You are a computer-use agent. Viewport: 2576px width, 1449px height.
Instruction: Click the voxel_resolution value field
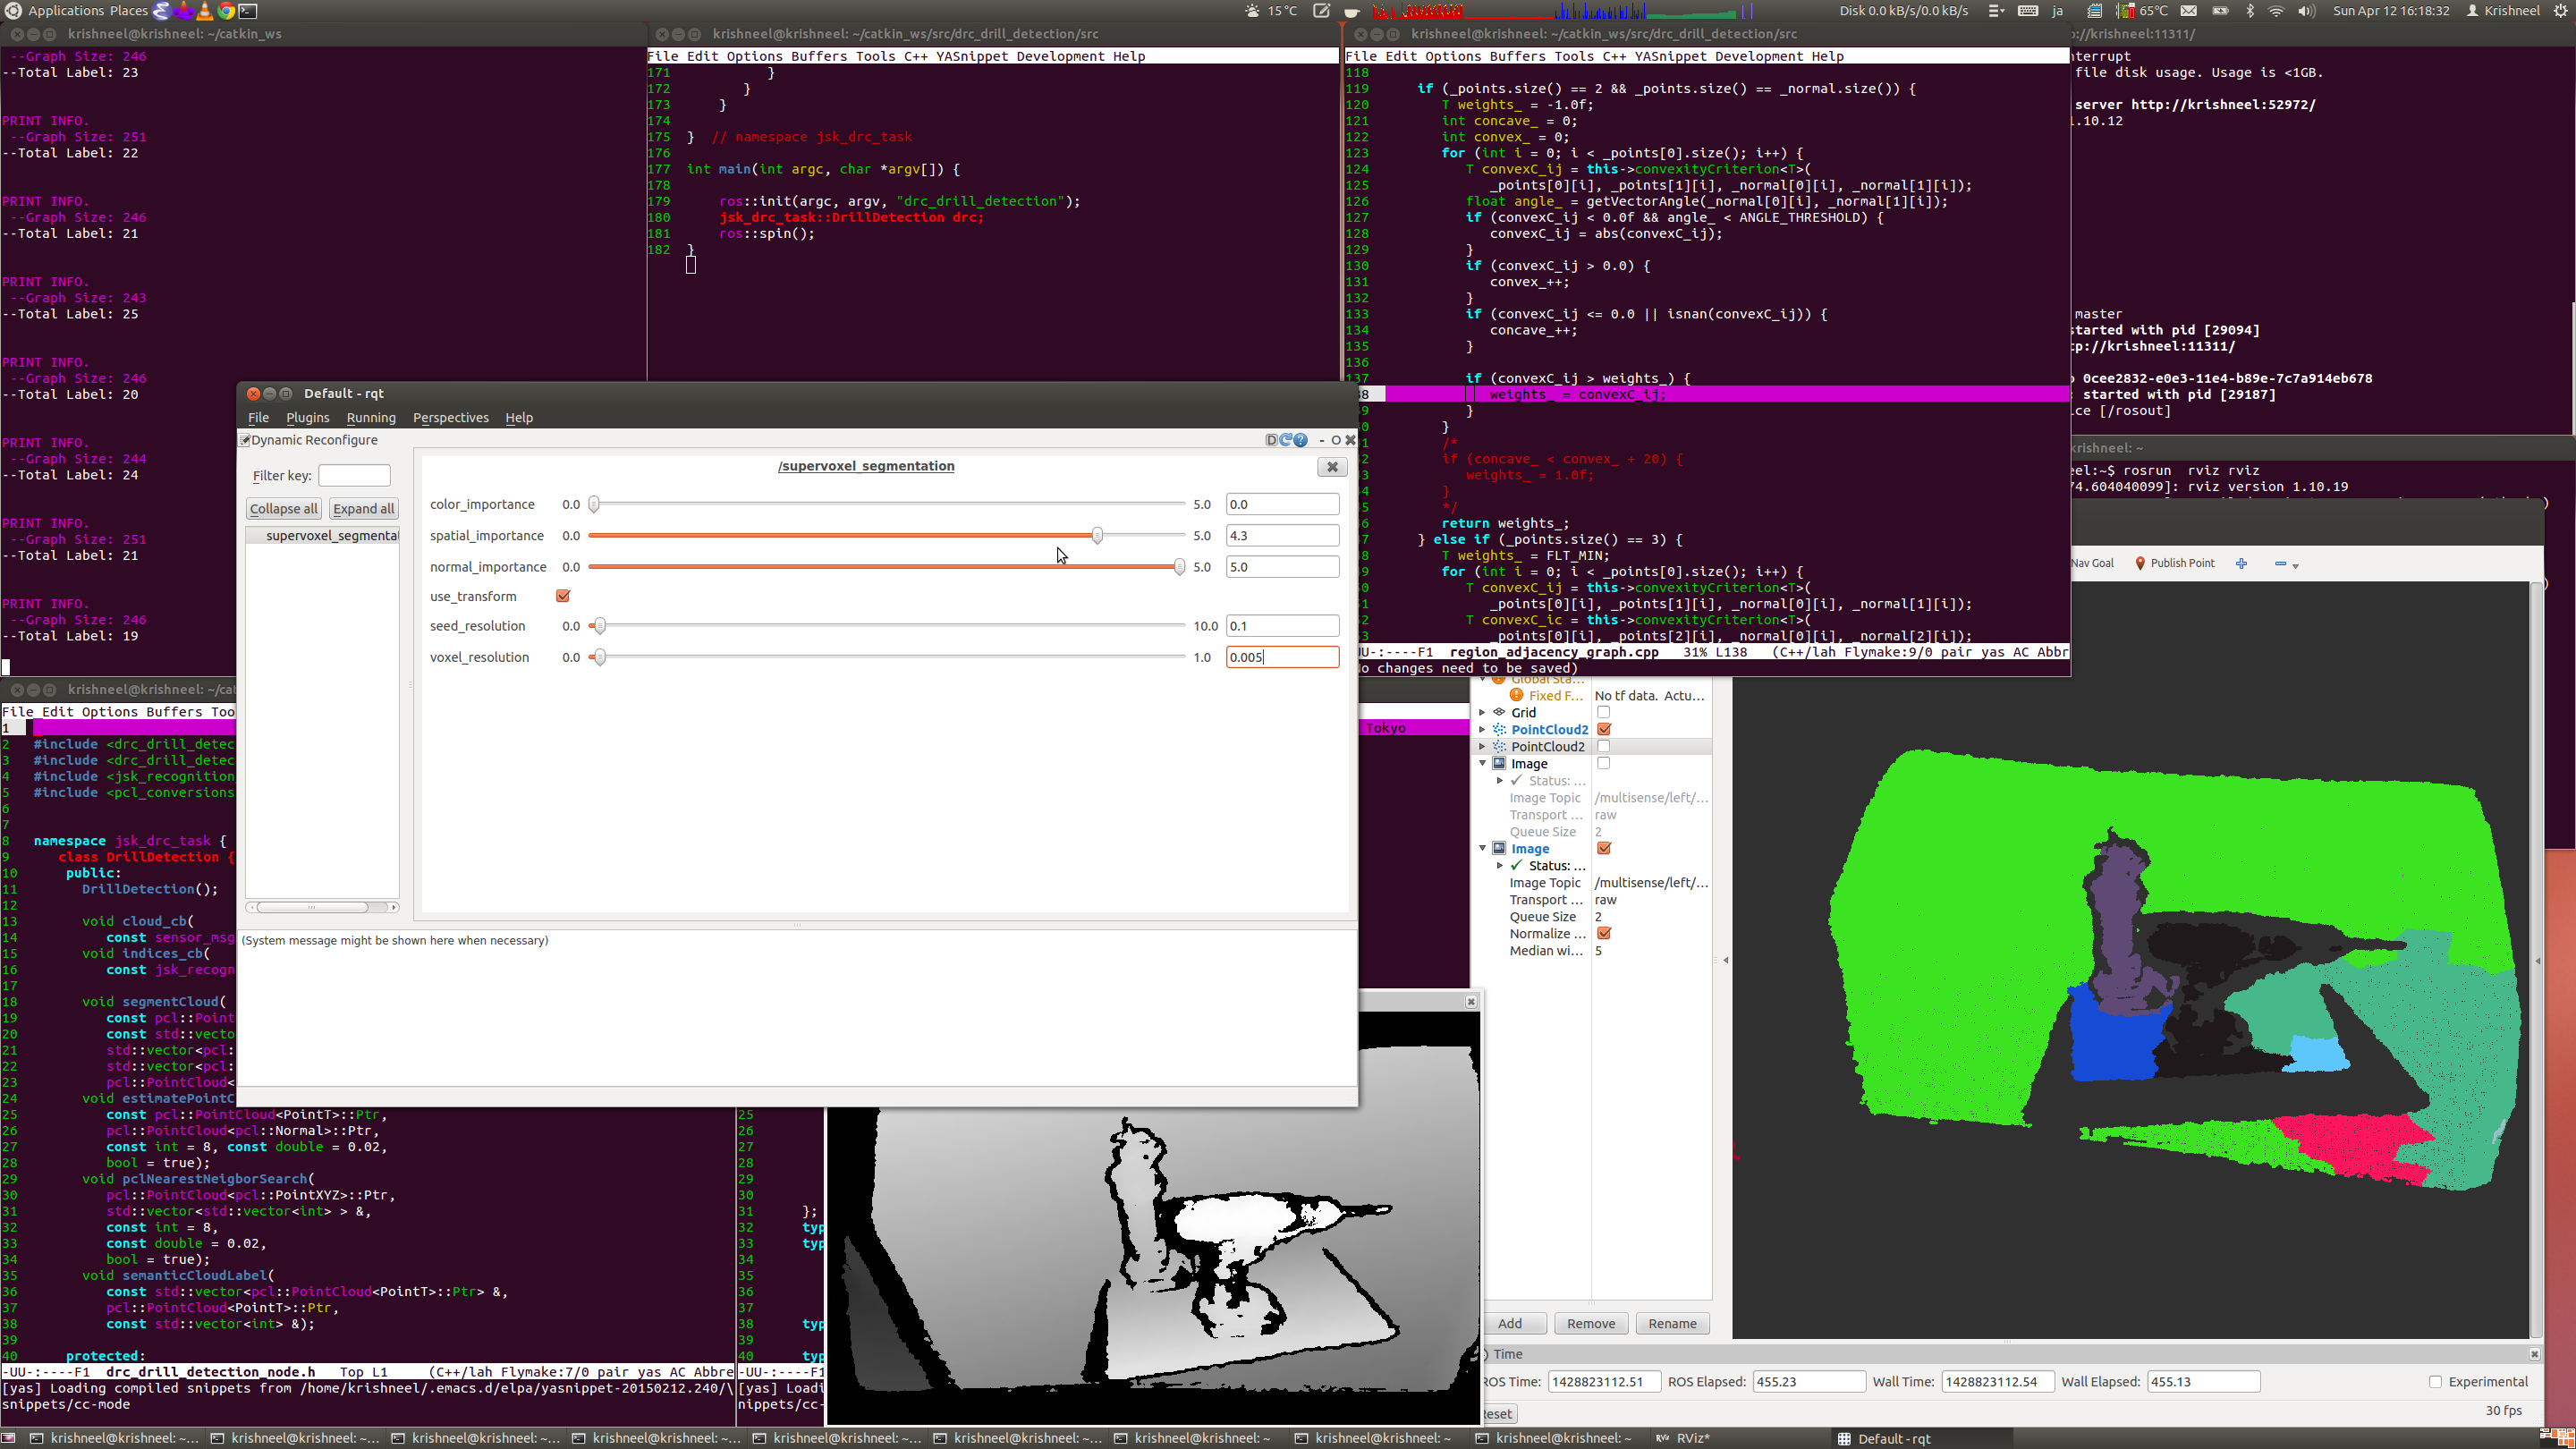pos(1282,657)
